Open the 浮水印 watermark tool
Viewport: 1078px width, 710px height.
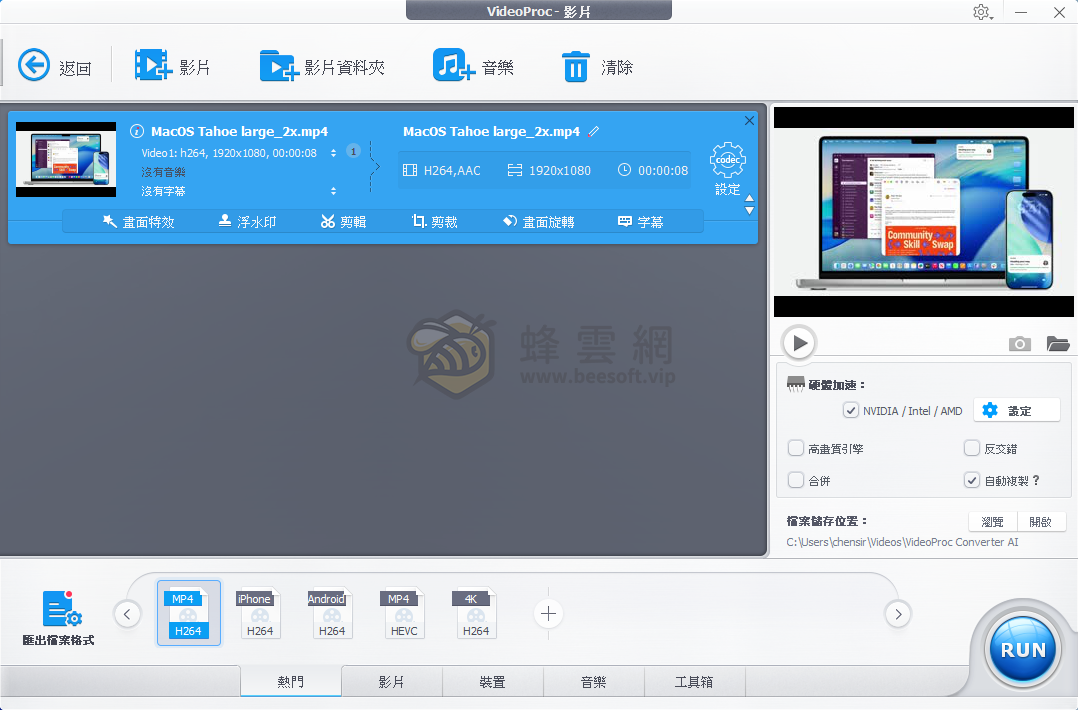click(x=247, y=221)
